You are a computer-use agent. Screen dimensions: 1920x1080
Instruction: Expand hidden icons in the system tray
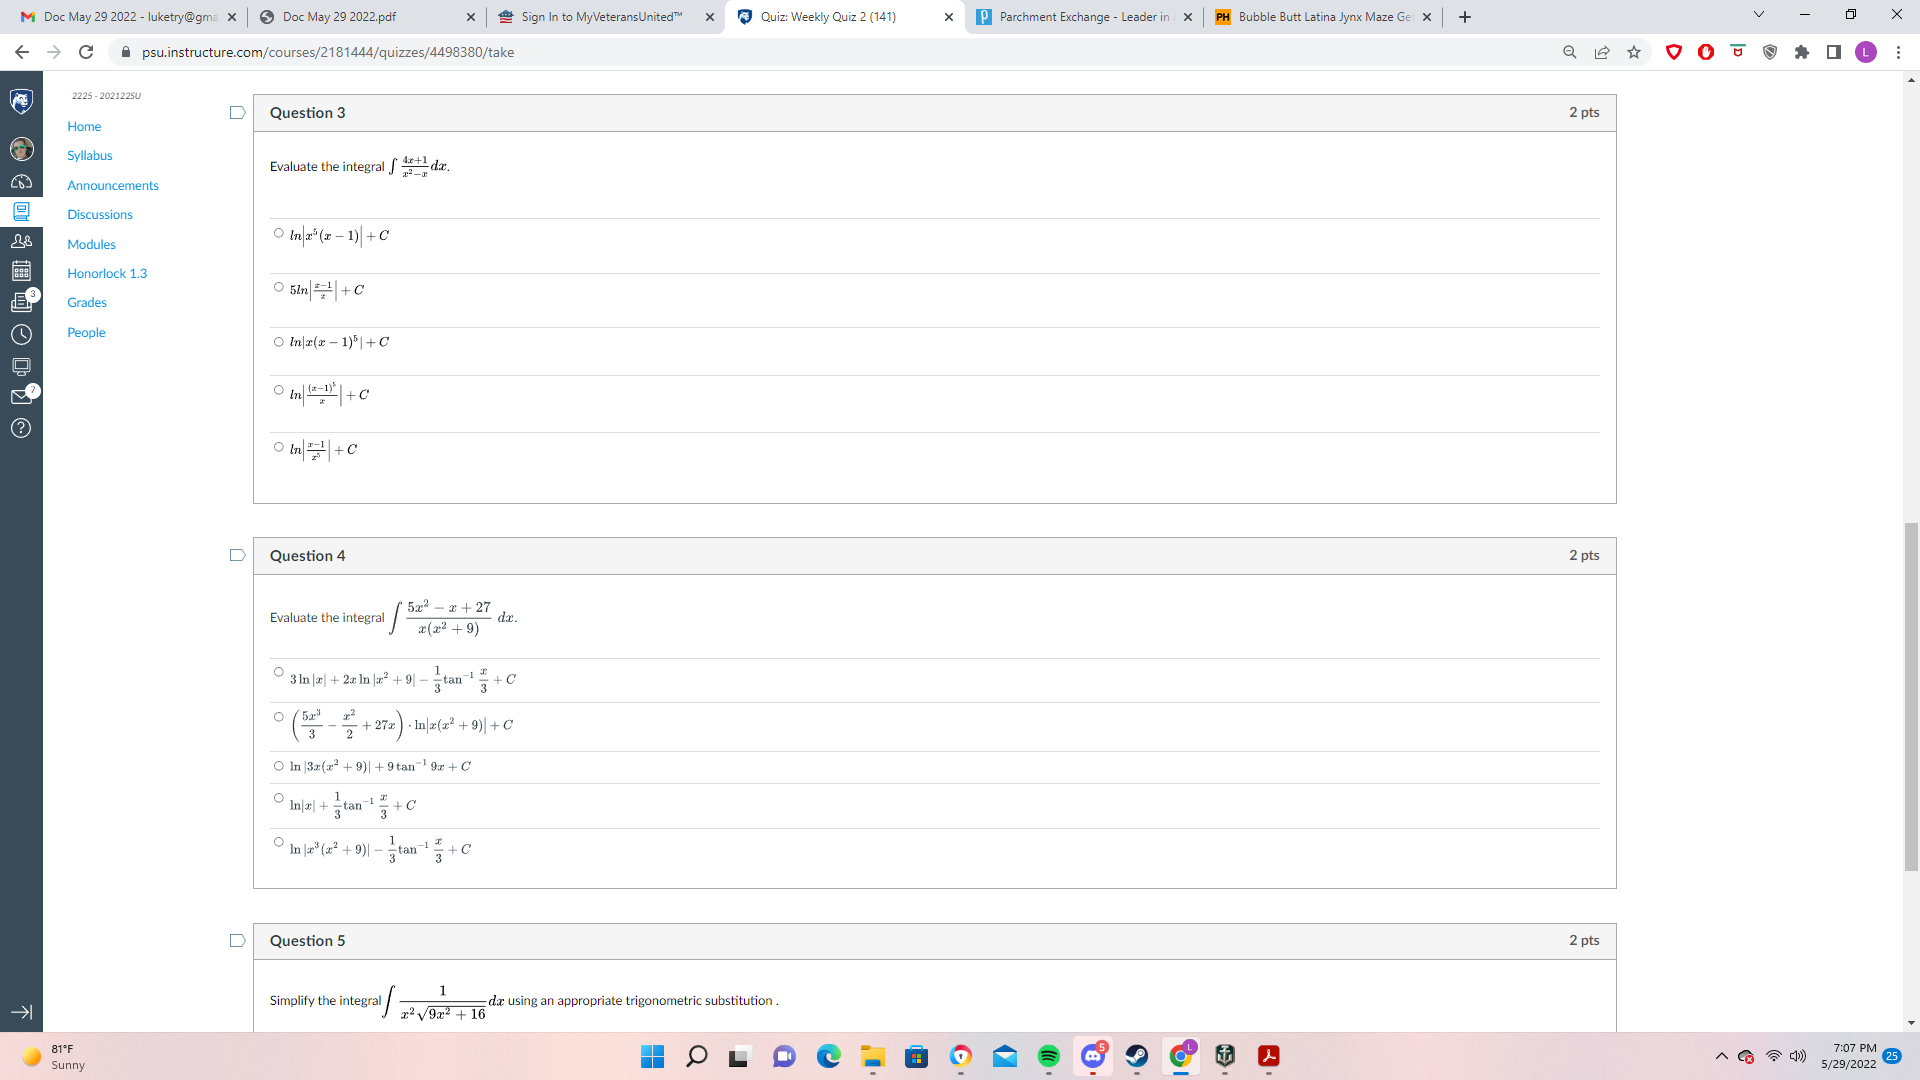click(x=1722, y=1056)
